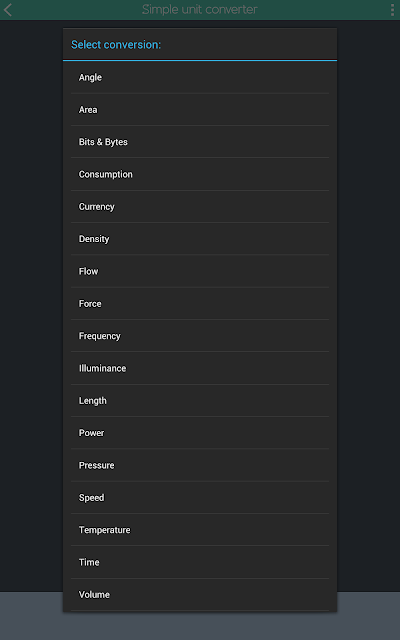Select Frequency option
Image resolution: width=400 pixels, height=640 pixels.
(x=200, y=336)
